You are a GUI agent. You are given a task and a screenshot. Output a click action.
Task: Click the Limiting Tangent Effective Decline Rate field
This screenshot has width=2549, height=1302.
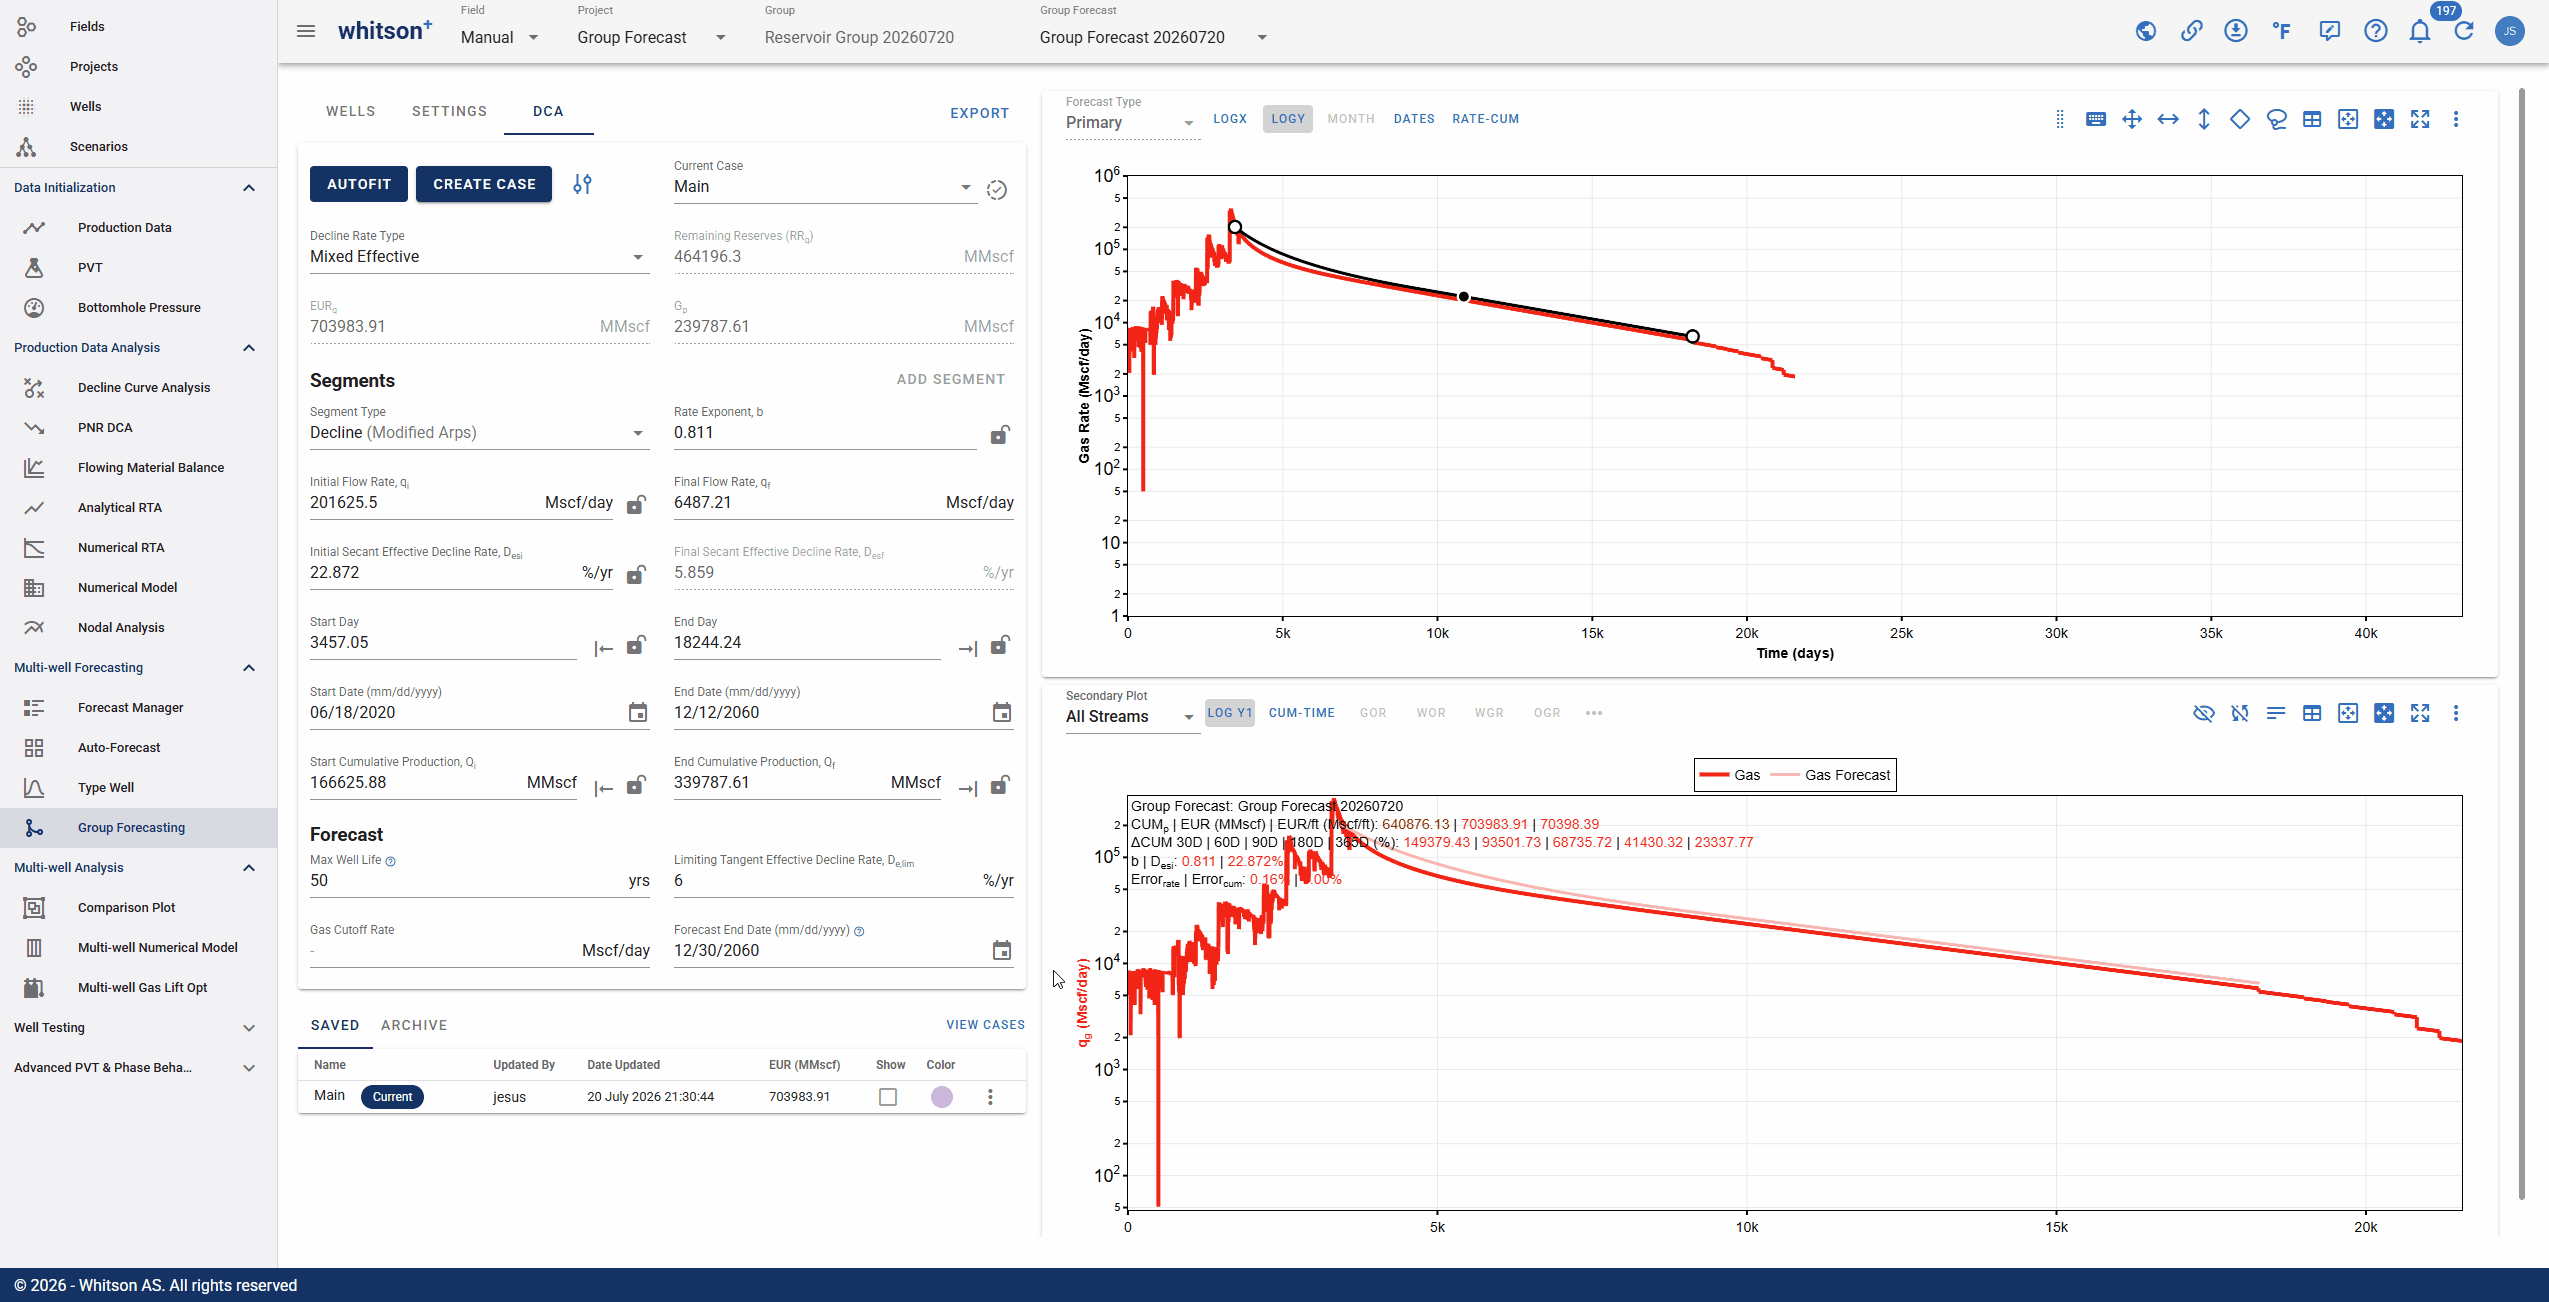pos(843,881)
